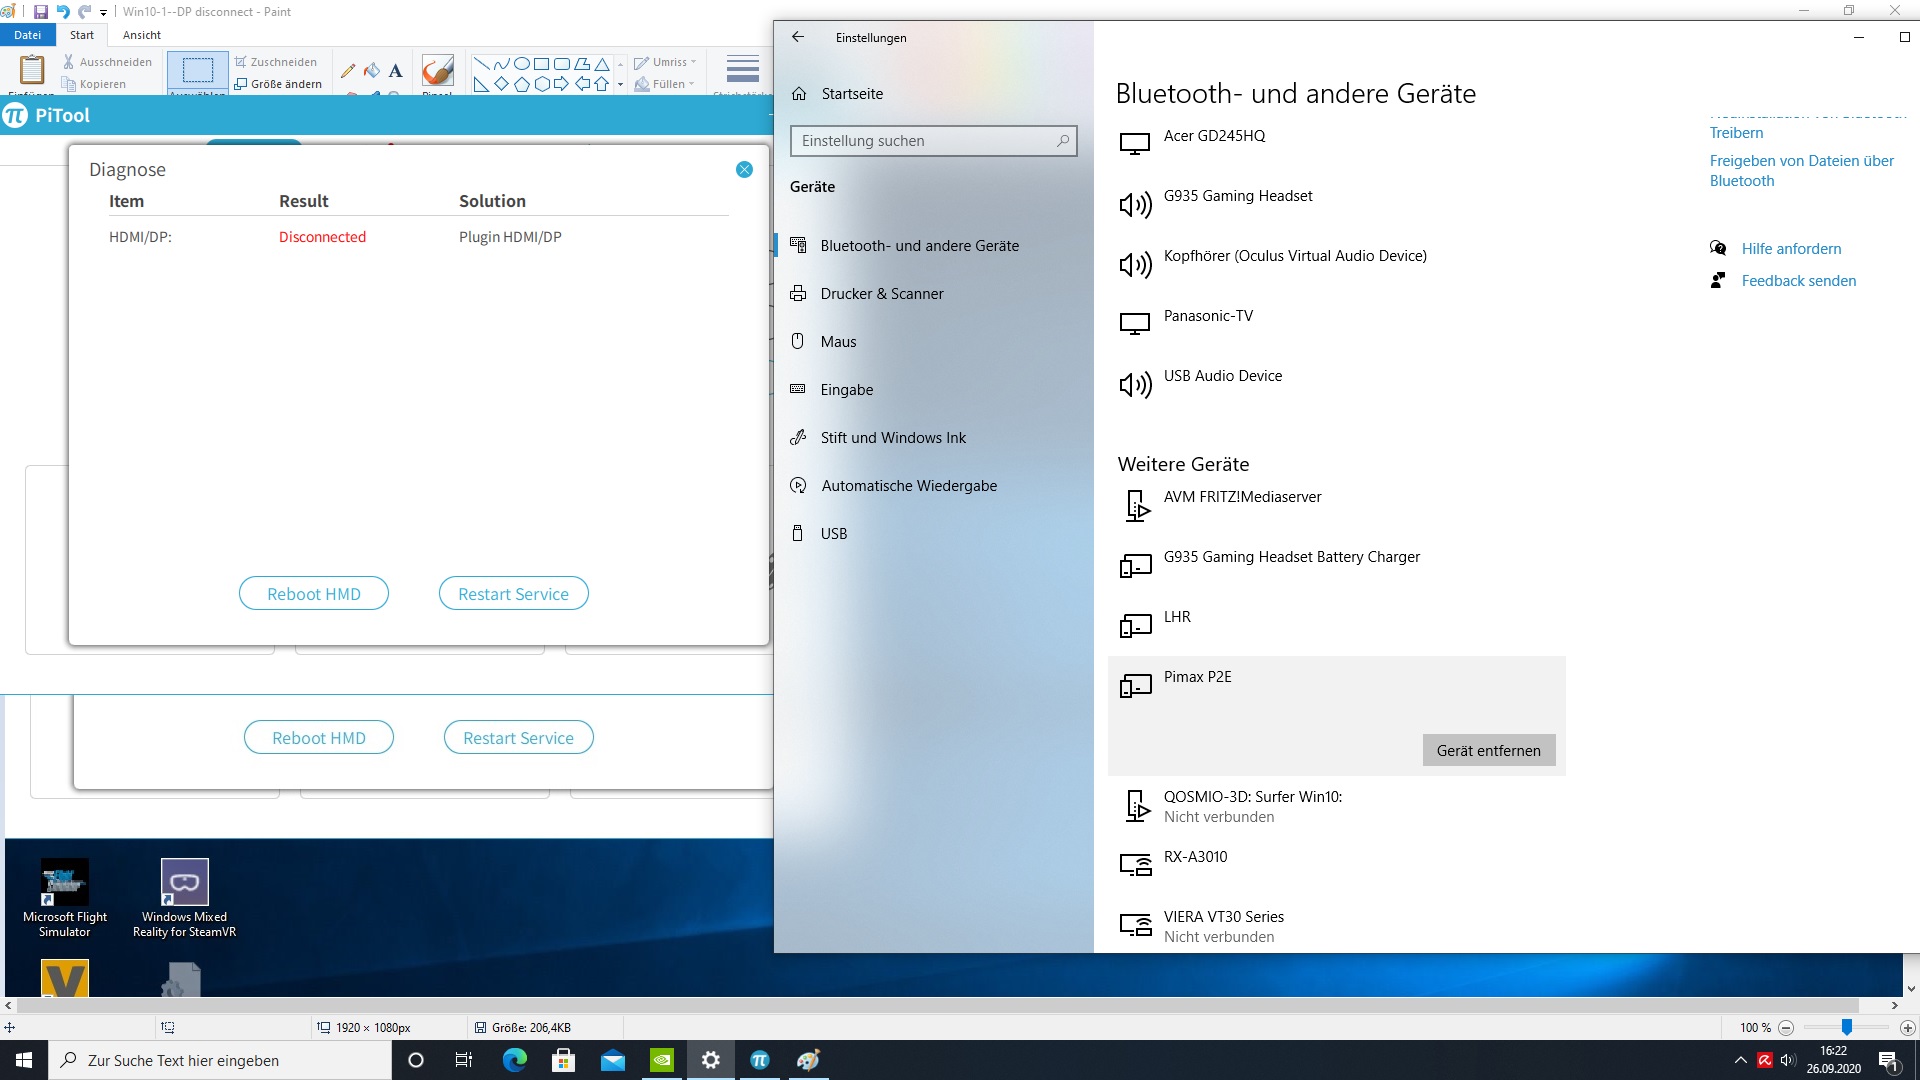This screenshot has height=1080, width=1920.
Task: Open PiTool from the taskbar
Action: 760,1060
